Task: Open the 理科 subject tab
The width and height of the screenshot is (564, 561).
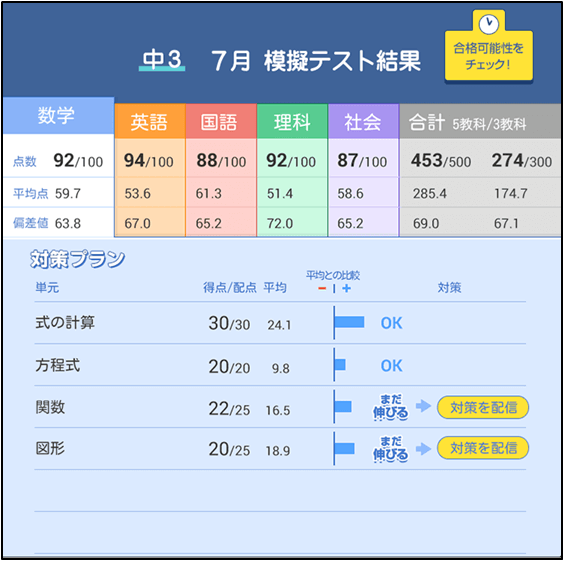Action: click(x=292, y=122)
